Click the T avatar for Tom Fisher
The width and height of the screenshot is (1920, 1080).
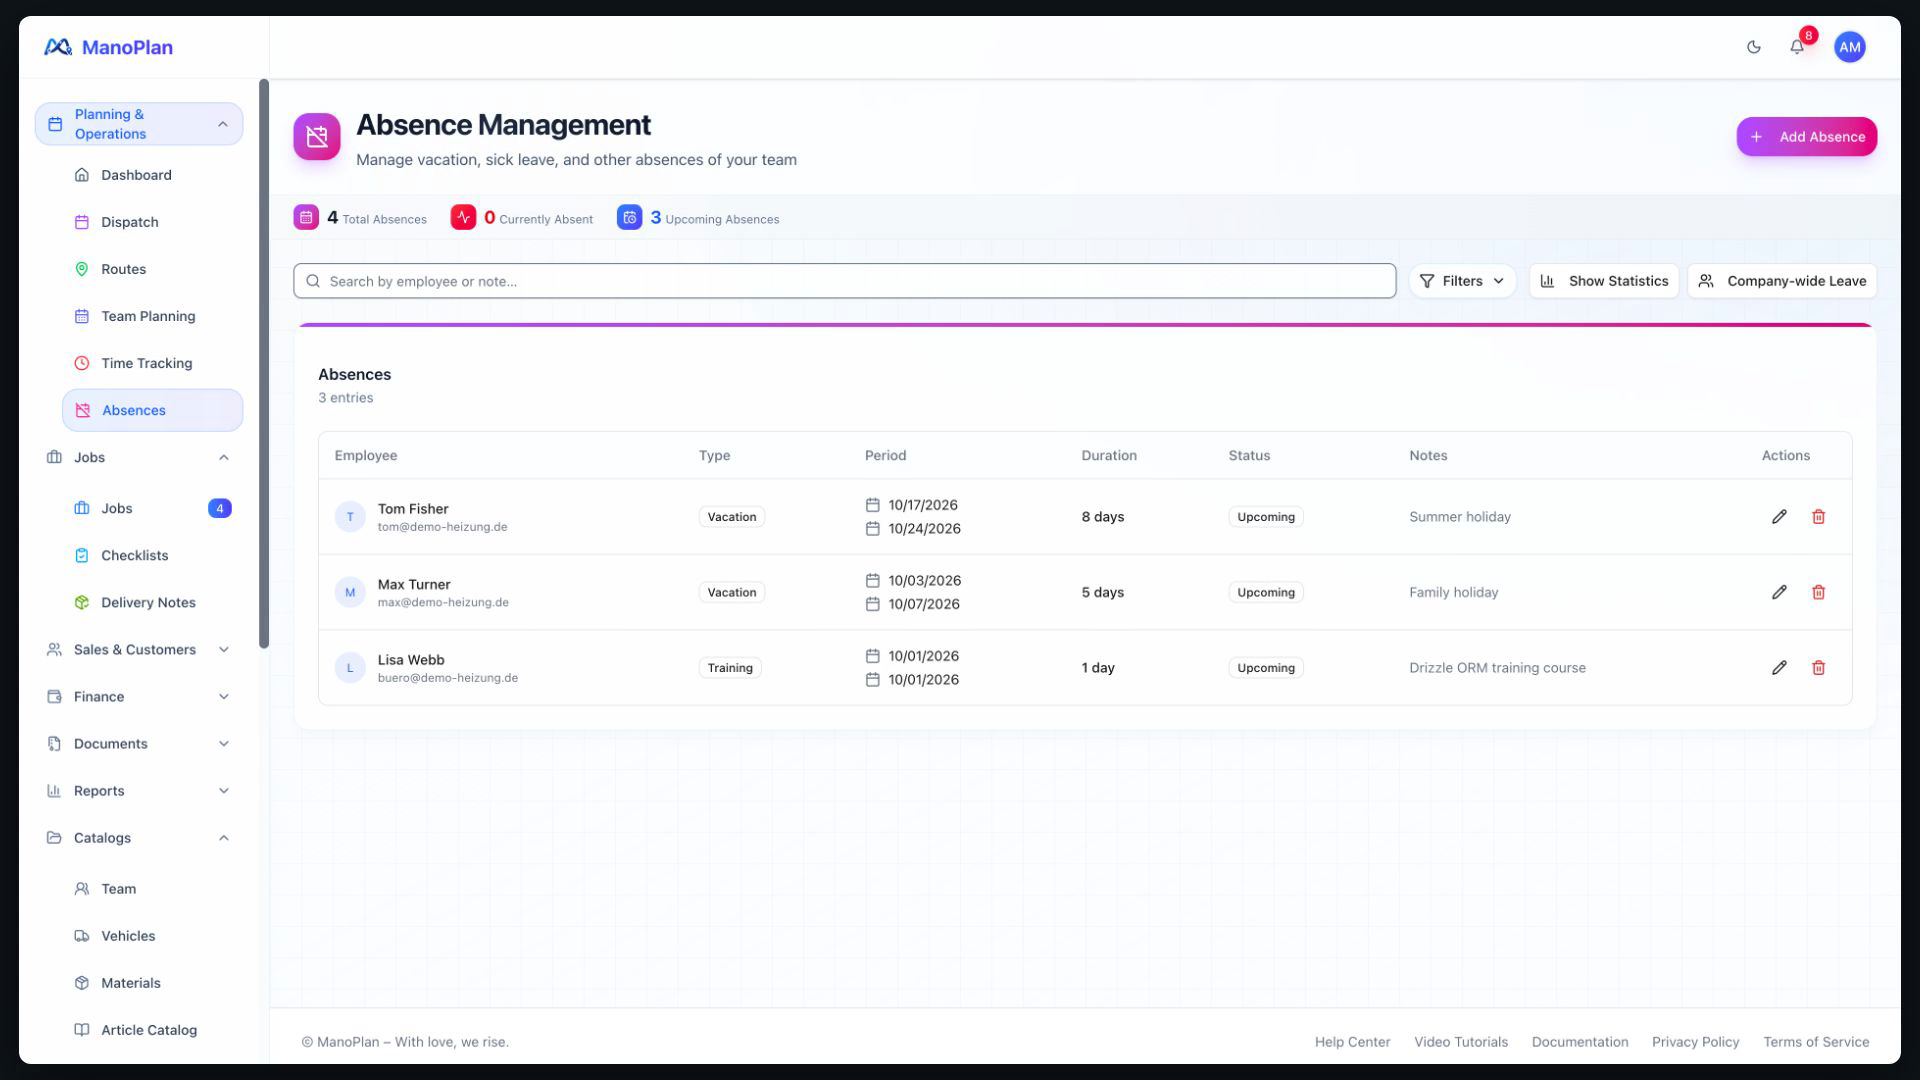point(350,517)
